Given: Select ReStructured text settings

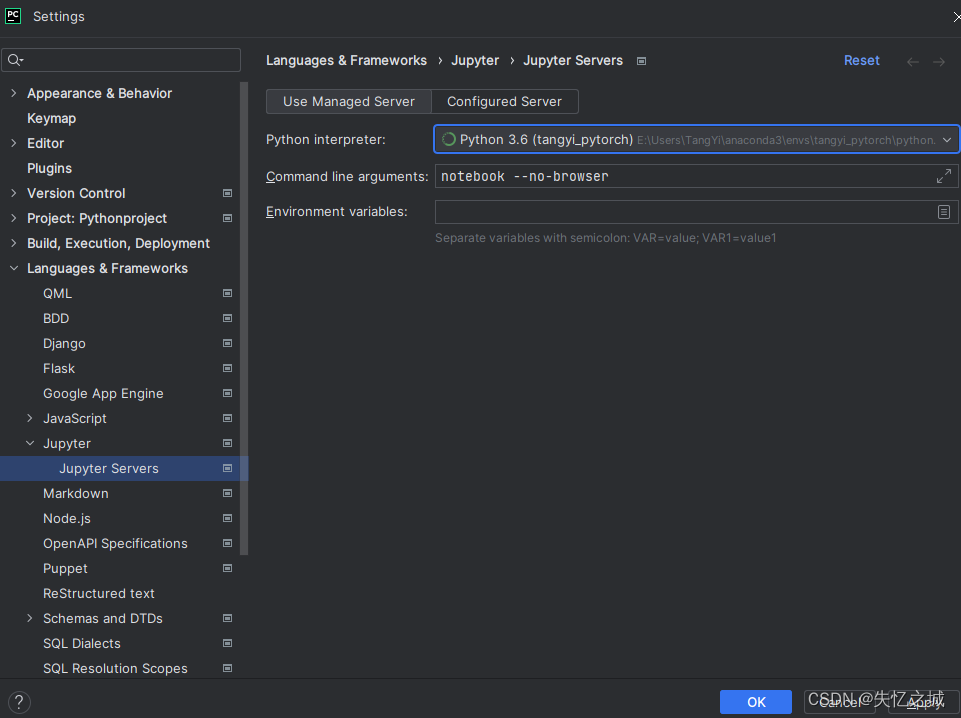Looking at the screenshot, I should 99,594.
